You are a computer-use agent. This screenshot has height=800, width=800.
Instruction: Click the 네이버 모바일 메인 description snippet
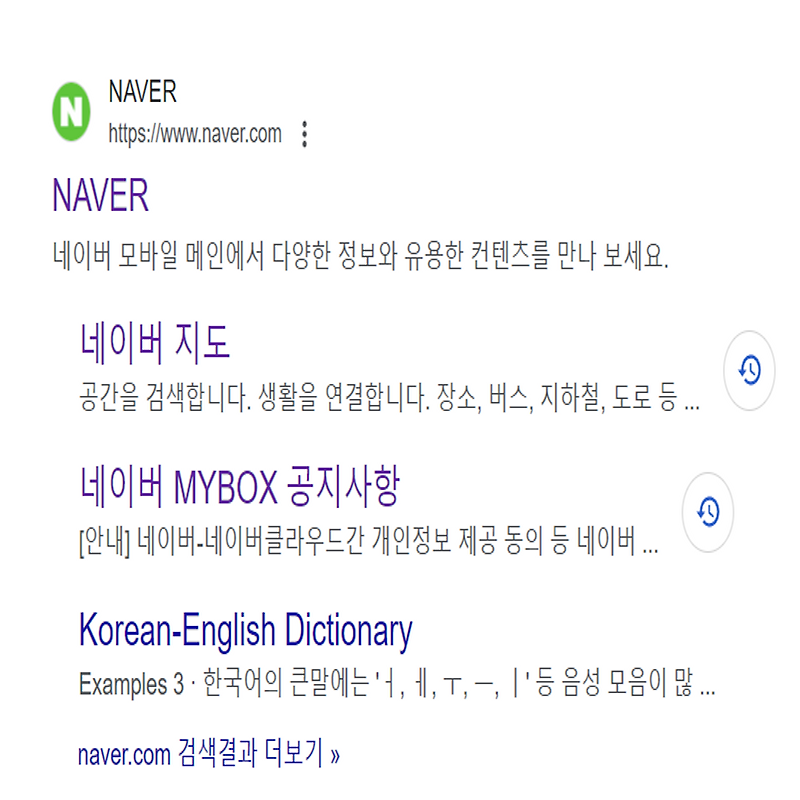(x=360, y=255)
